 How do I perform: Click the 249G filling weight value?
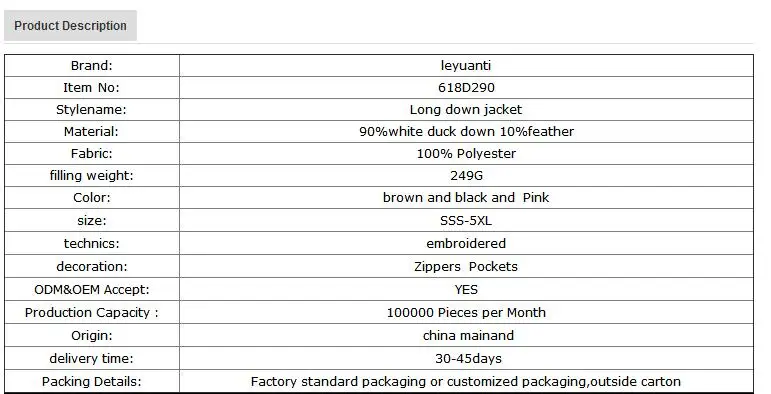(x=466, y=176)
